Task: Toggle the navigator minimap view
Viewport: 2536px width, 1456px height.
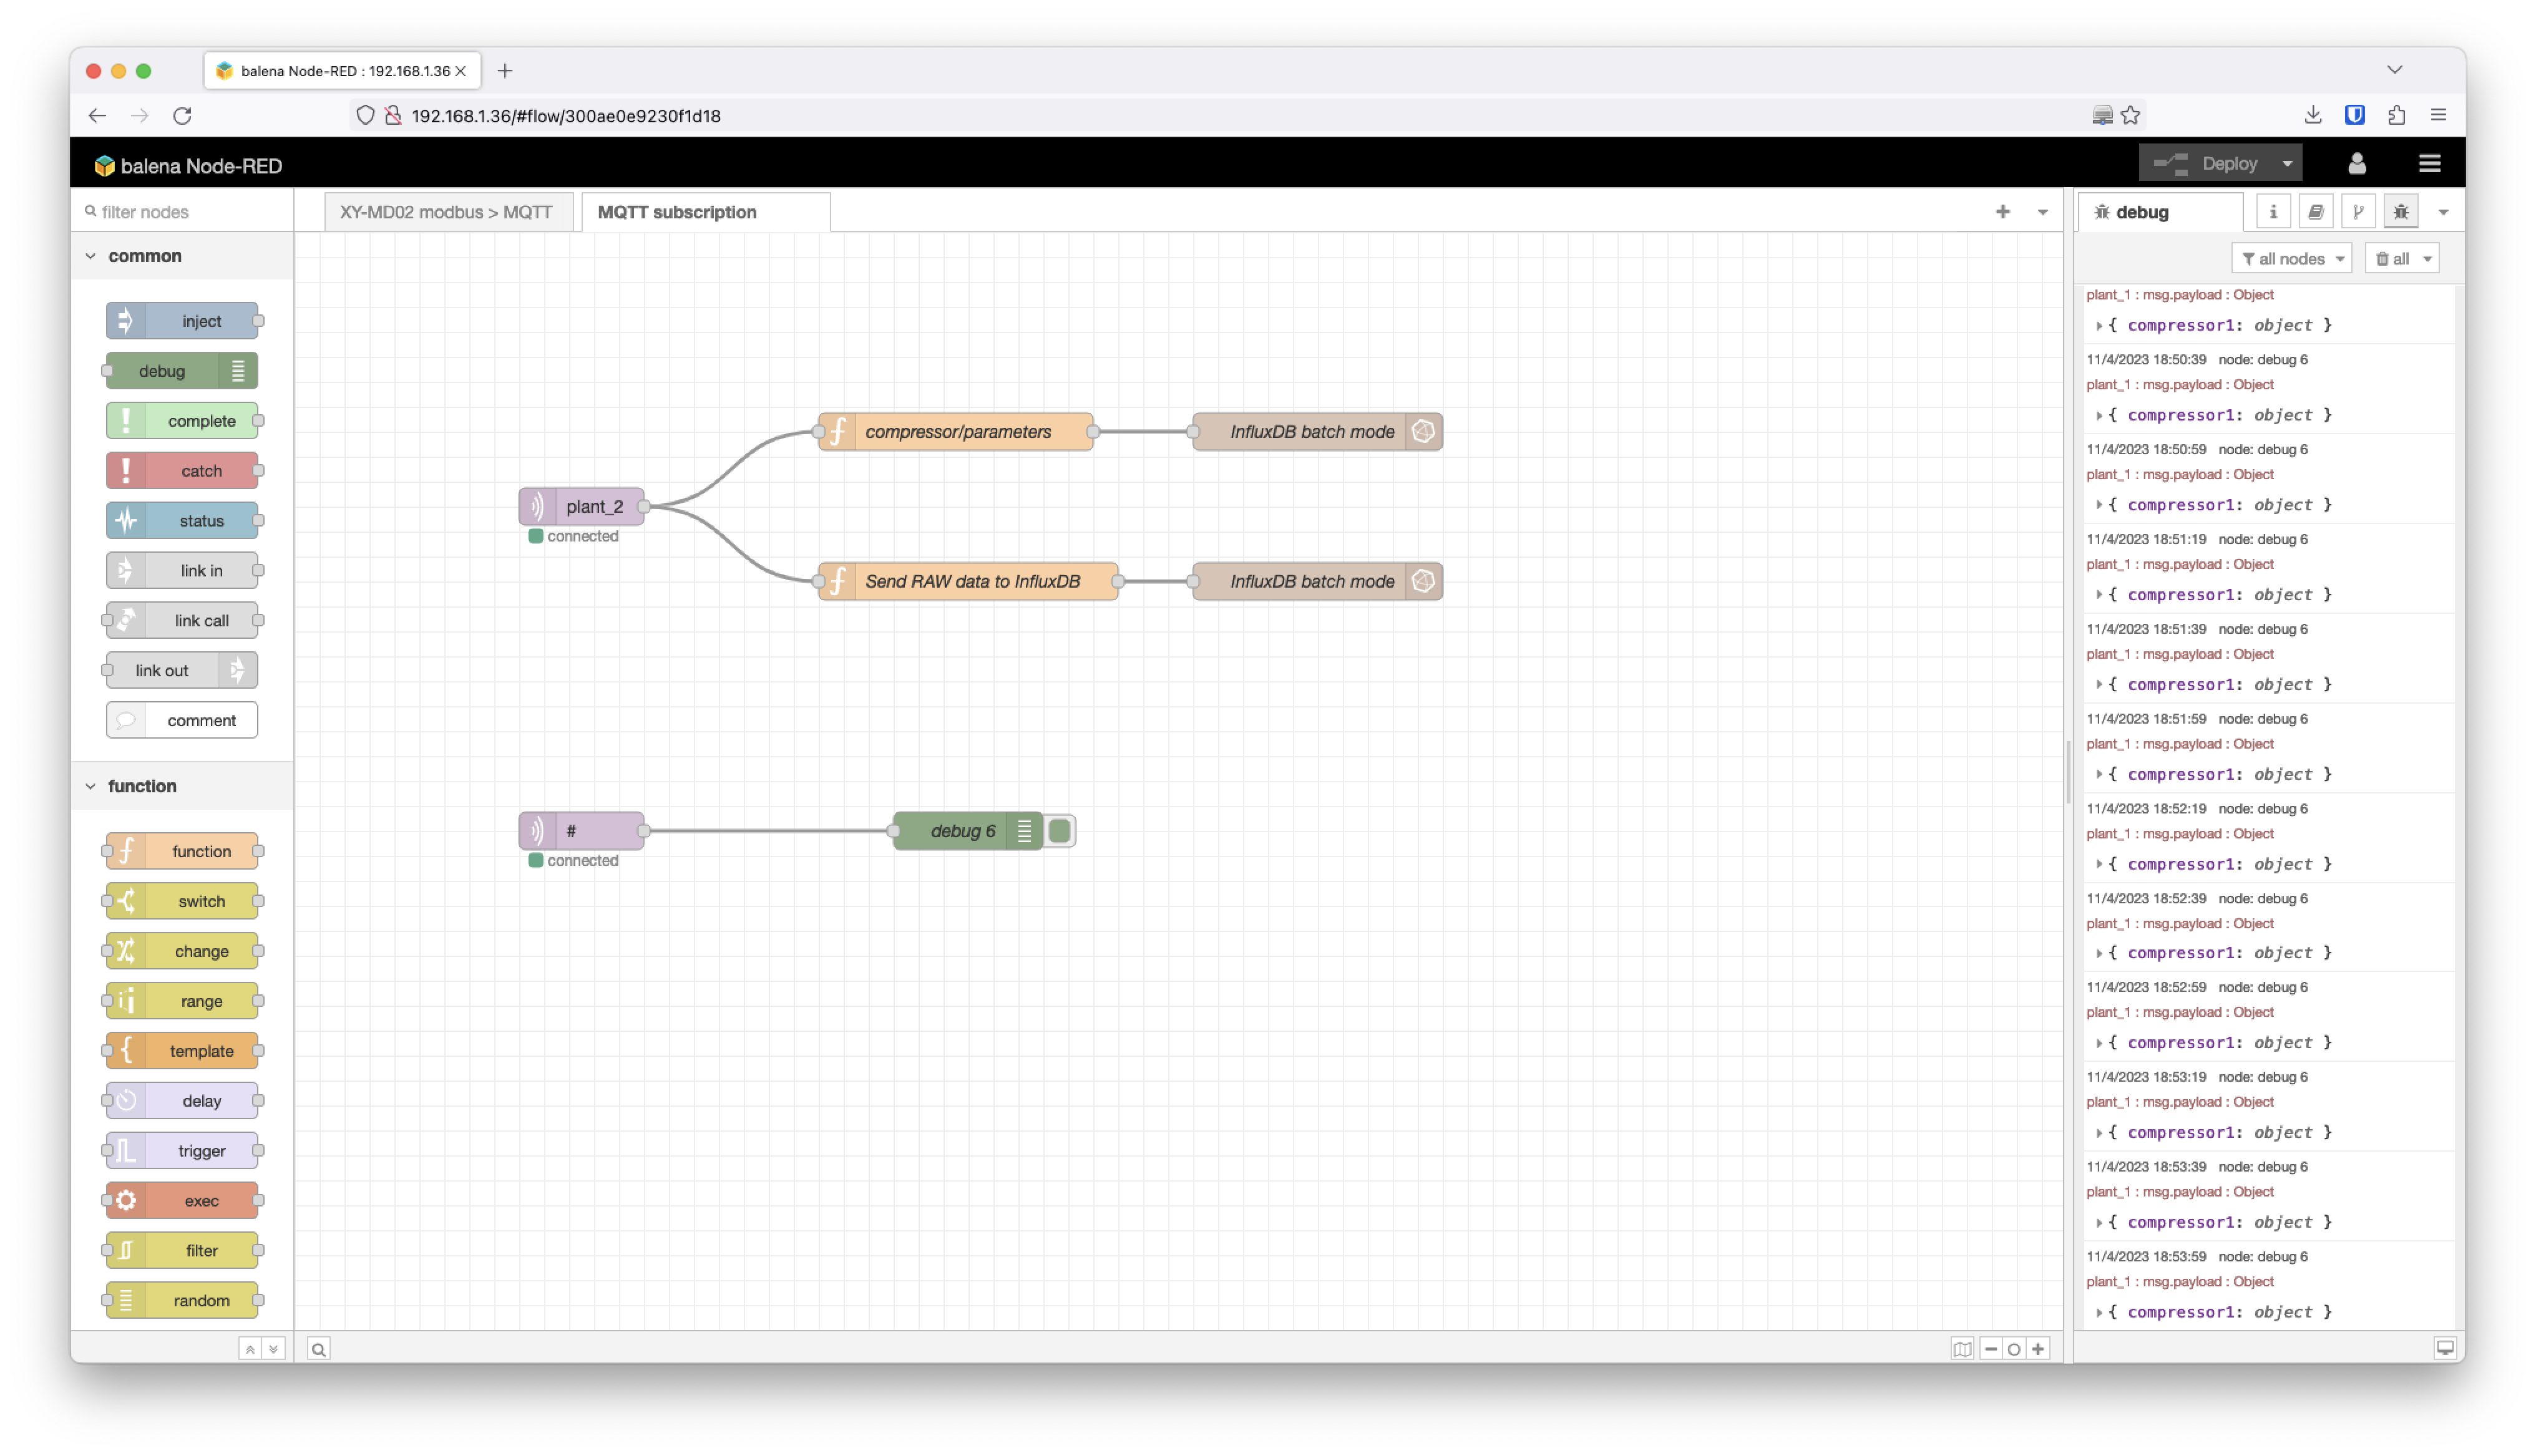Action: pyautogui.click(x=1963, y=1348)
